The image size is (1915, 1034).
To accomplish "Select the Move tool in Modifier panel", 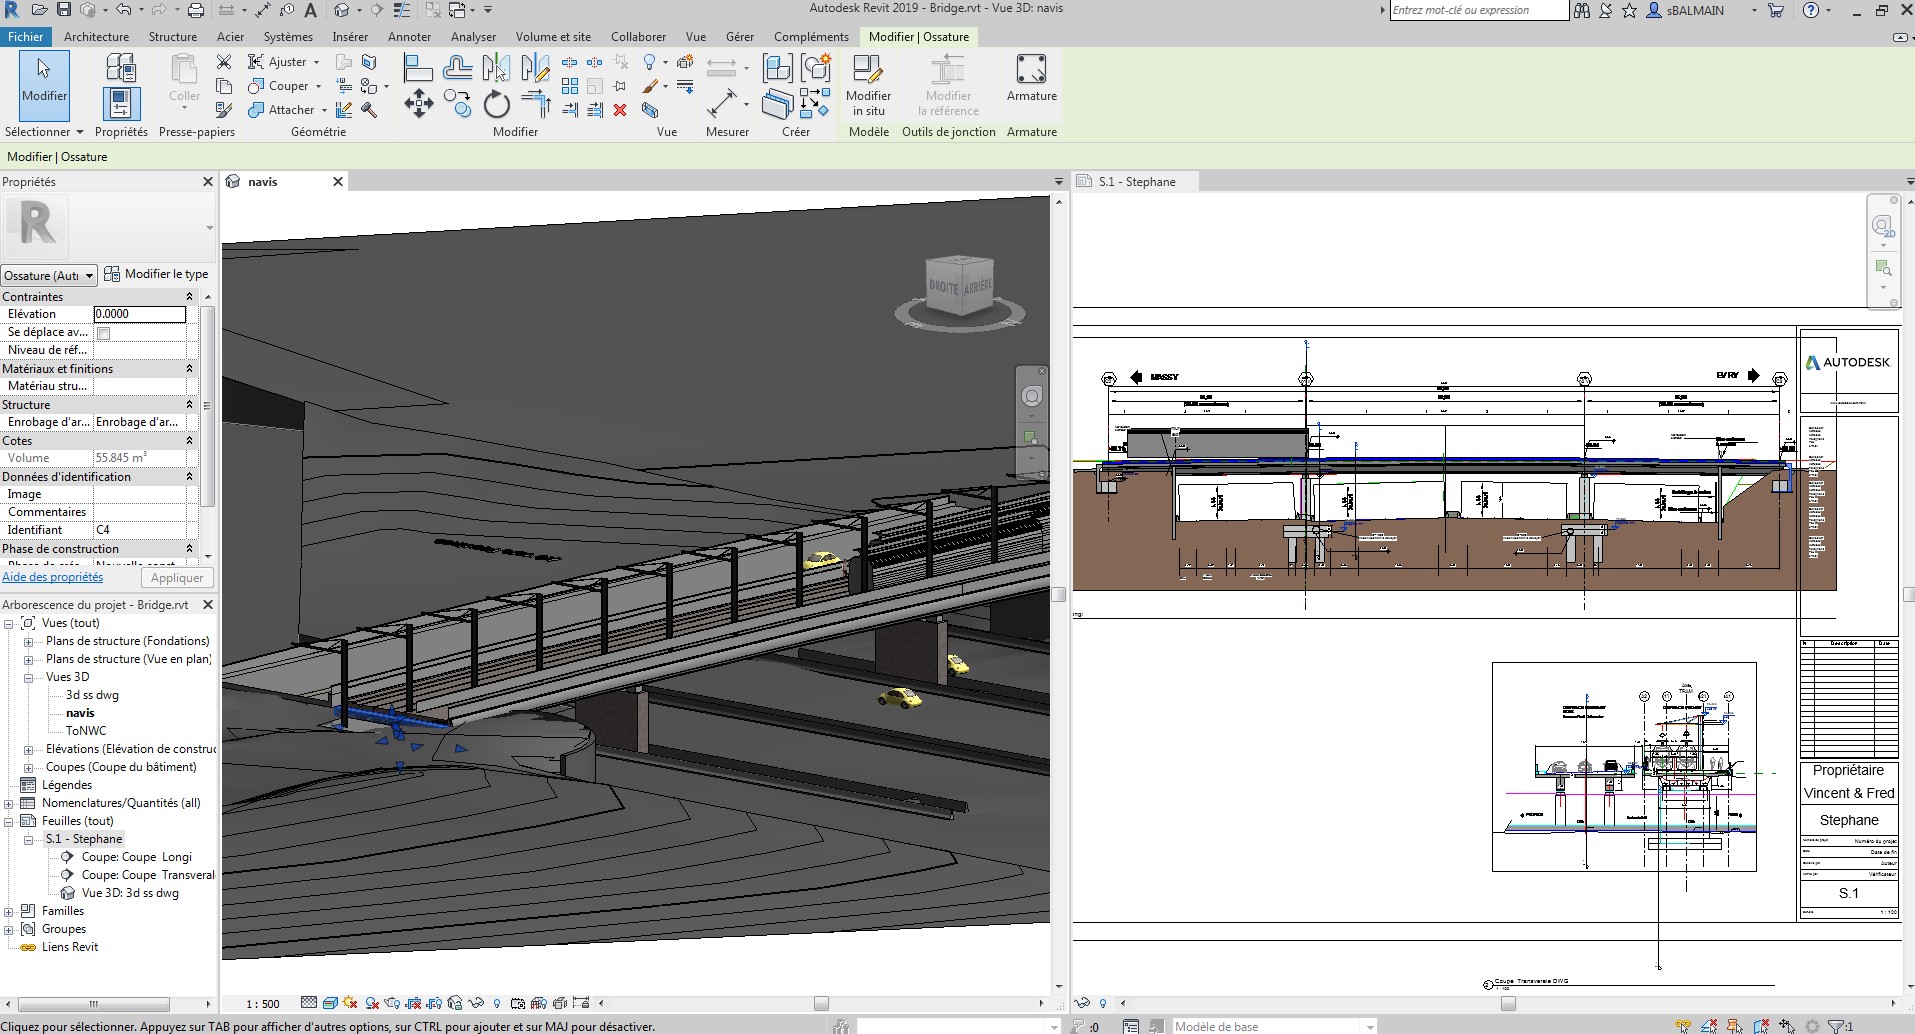I will coord(419,103).
